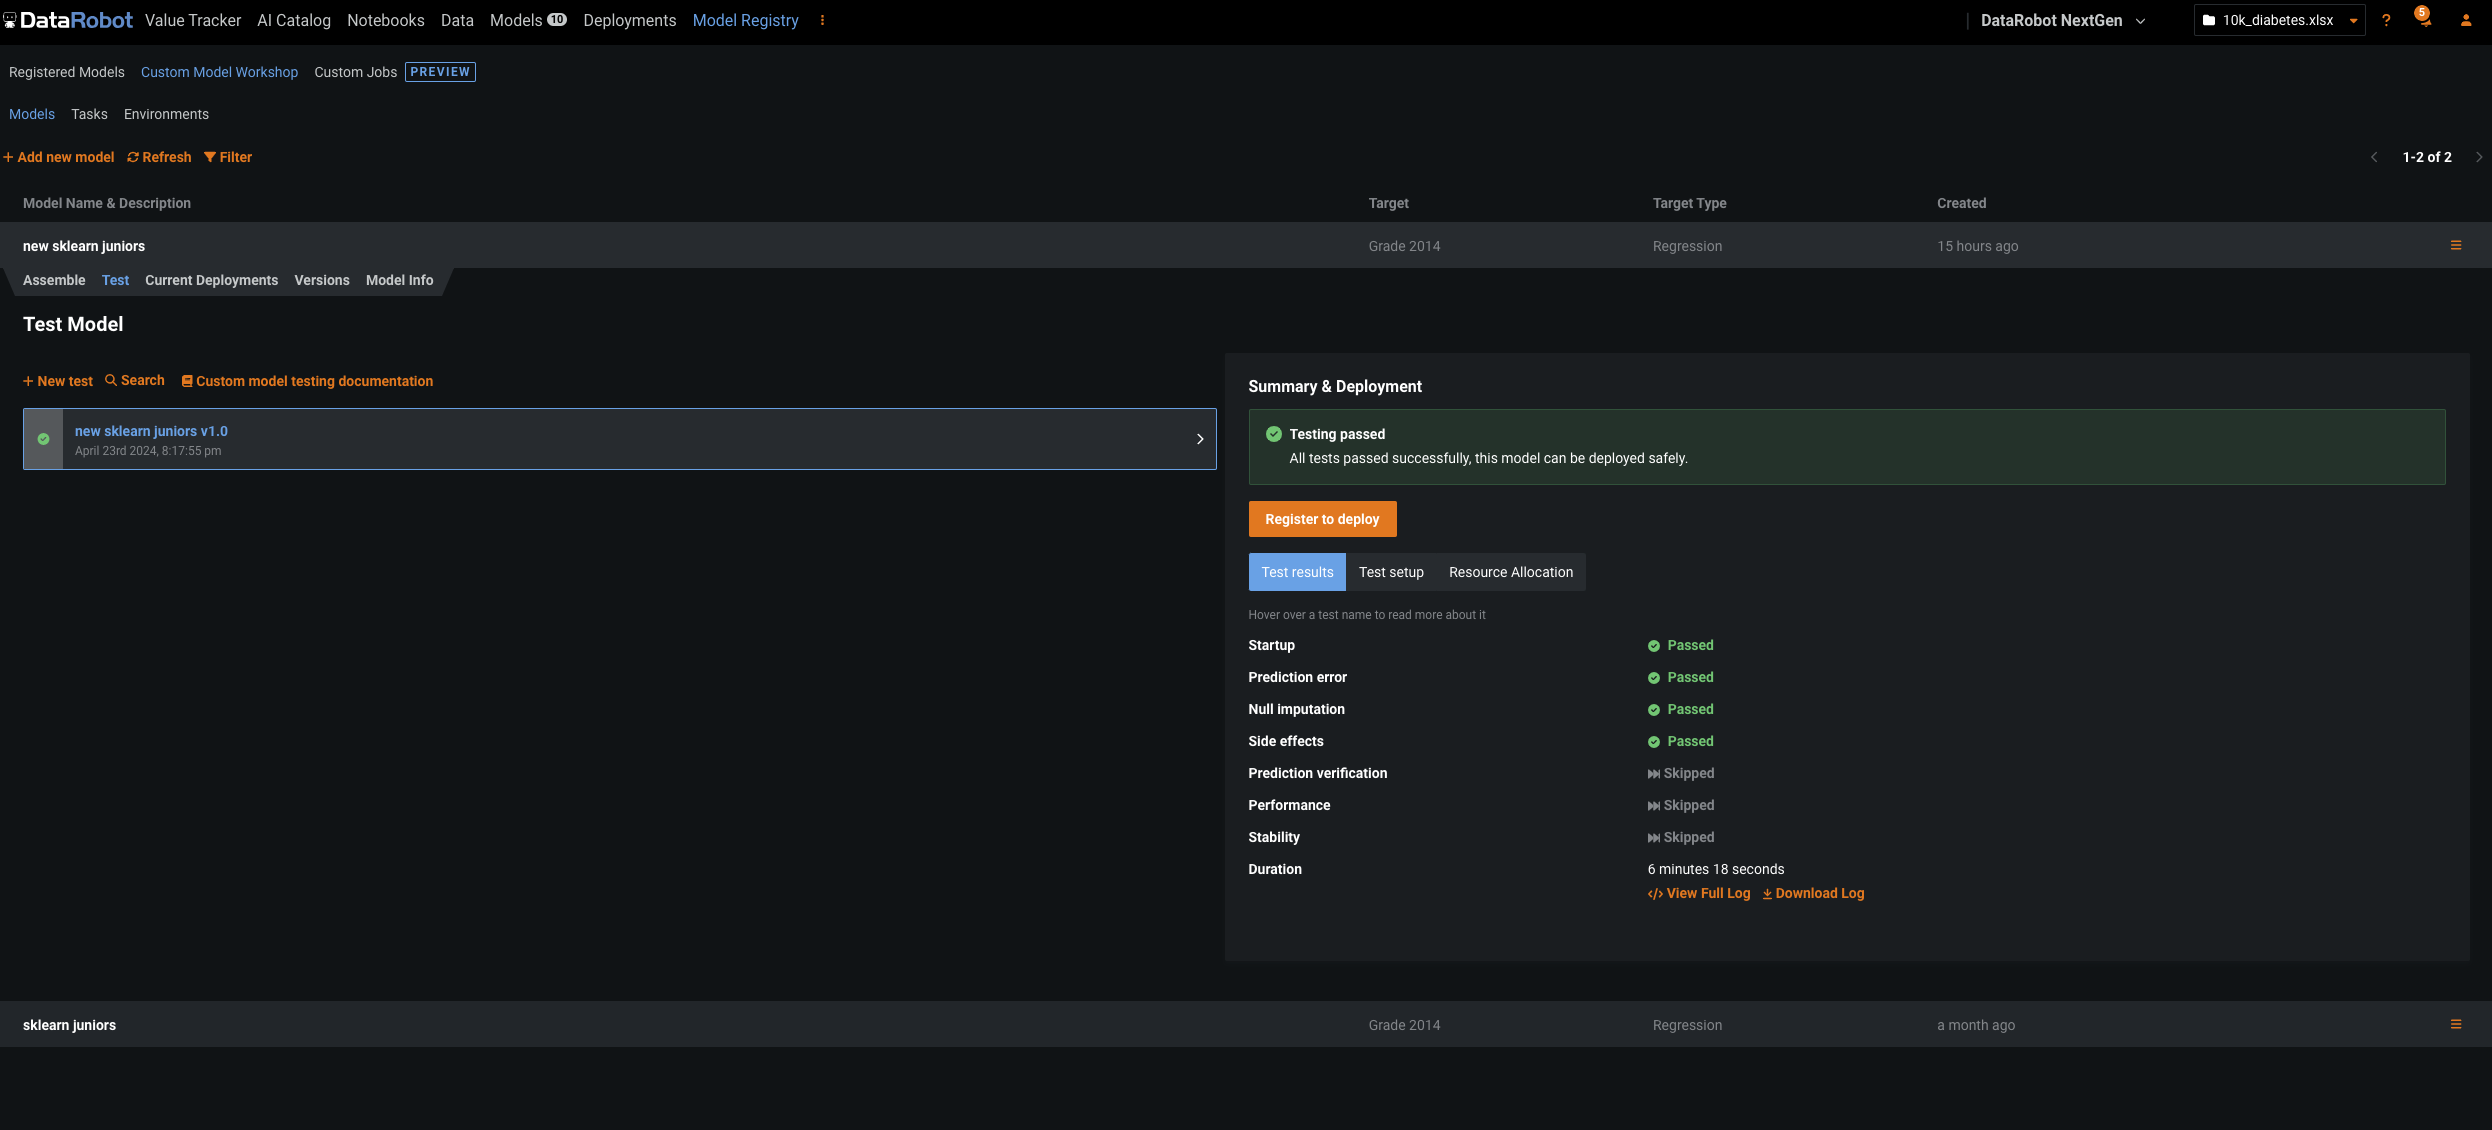
Task: Open the user profile icon
Action: (x=2465, y=20)
